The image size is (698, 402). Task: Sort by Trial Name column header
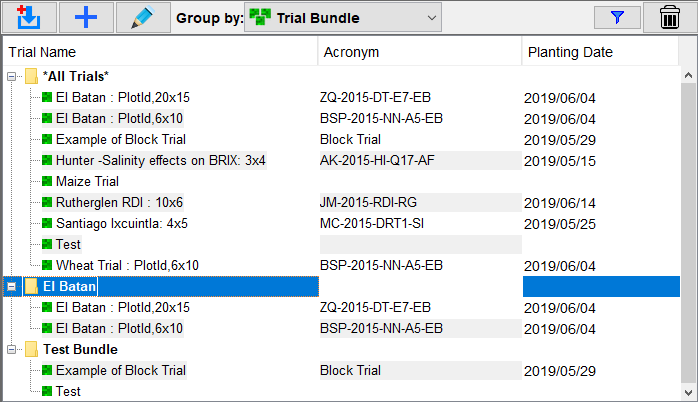tap(160, 52)
